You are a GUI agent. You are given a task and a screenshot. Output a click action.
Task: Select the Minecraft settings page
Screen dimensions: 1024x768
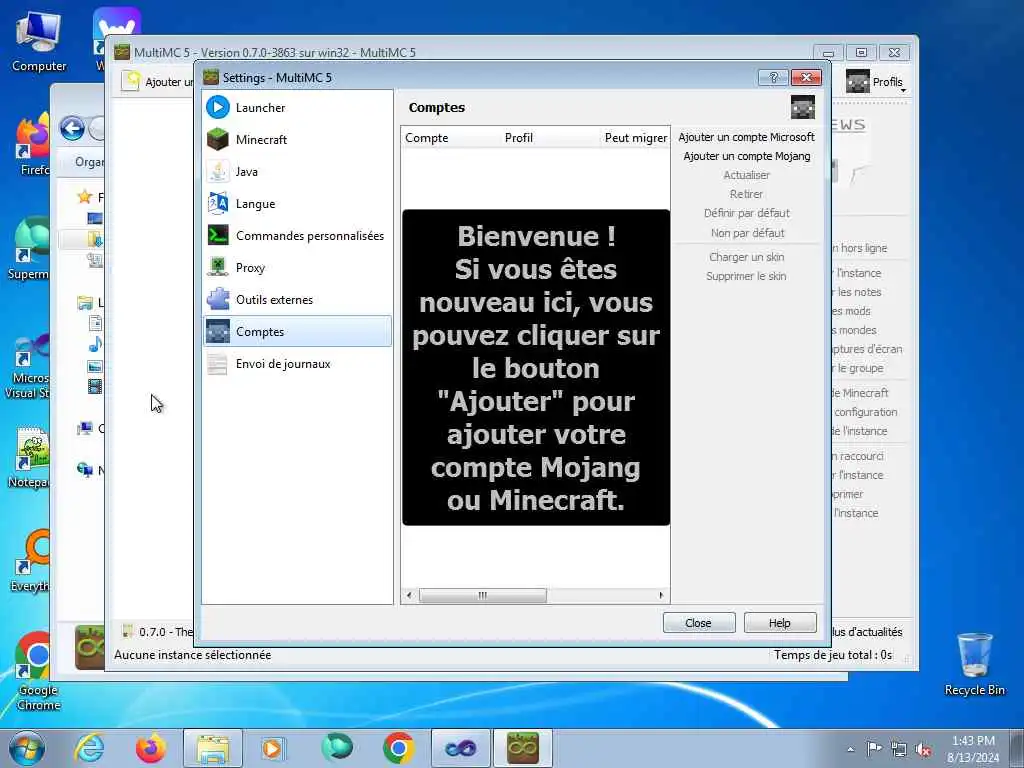[297, 139]
